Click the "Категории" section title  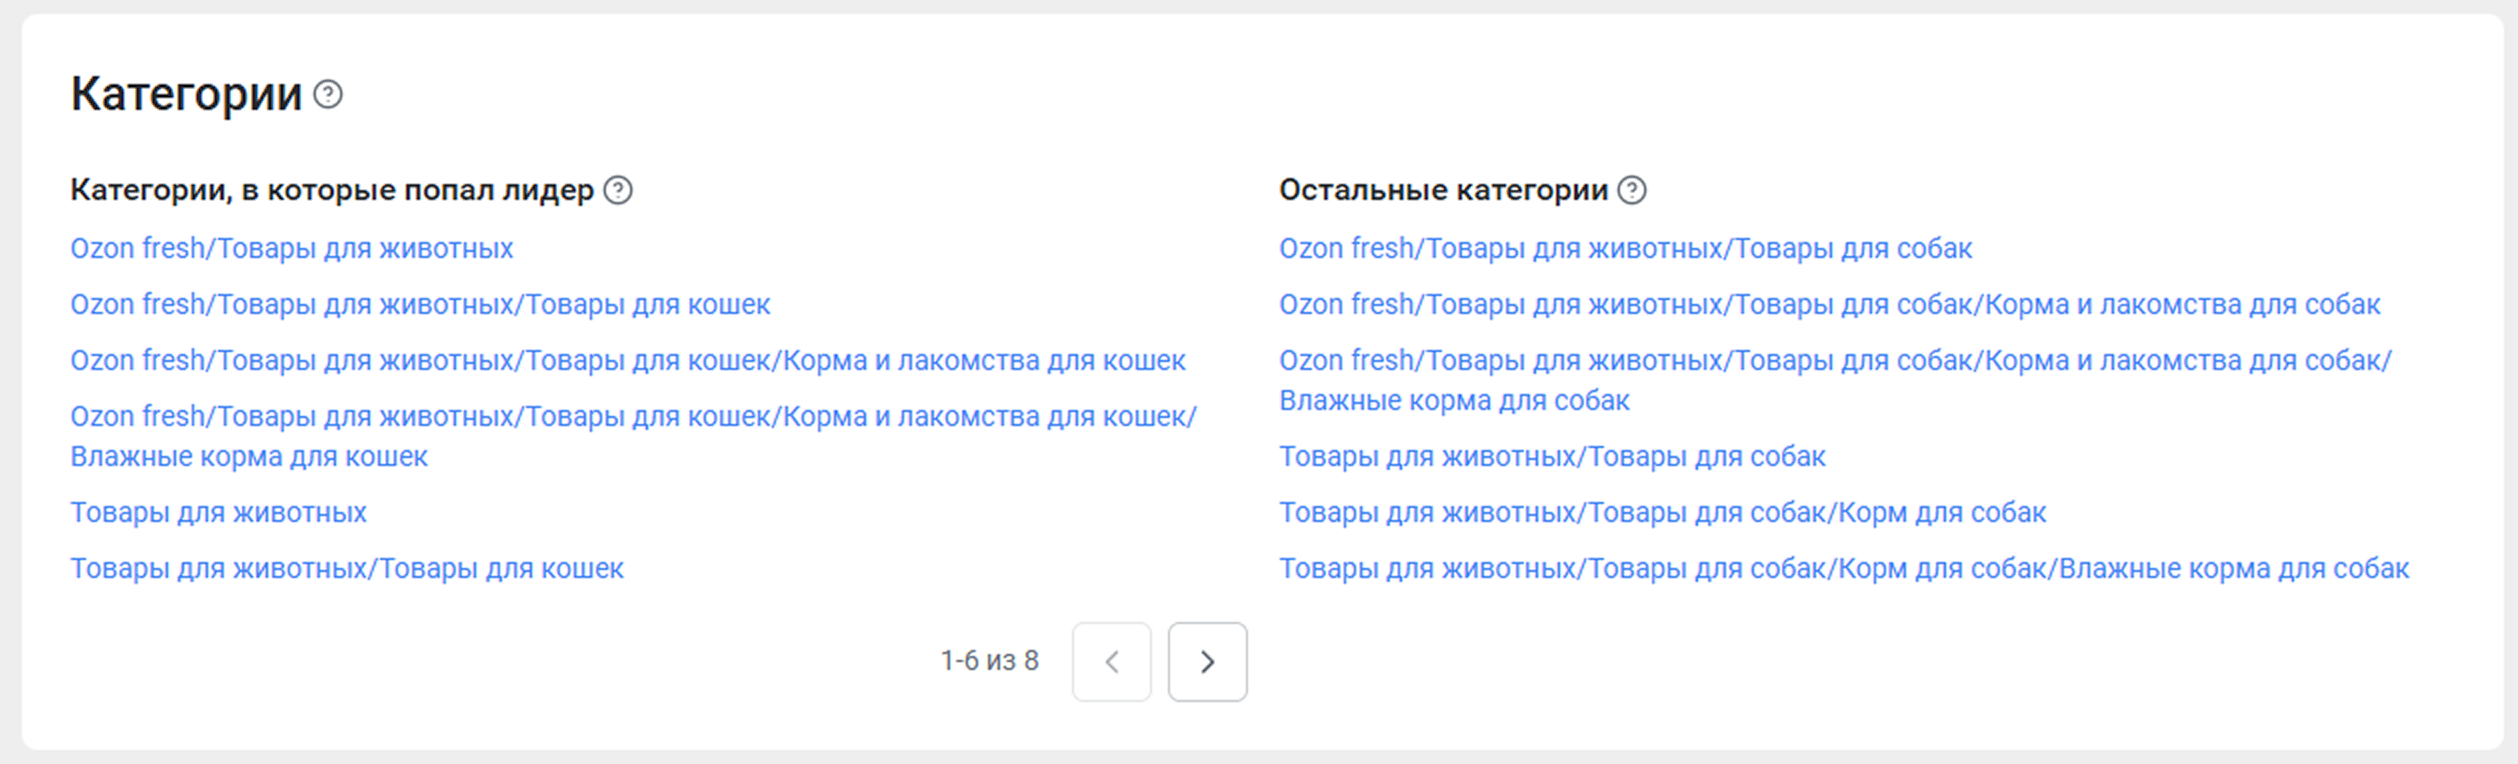tap(186, 94)
